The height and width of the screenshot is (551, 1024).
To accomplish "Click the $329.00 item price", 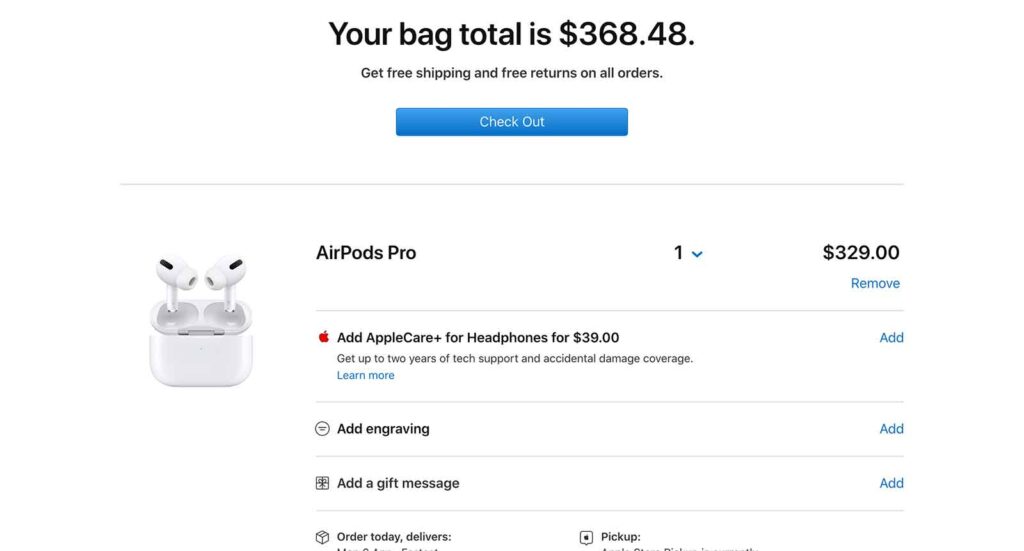I will point(861,253).
